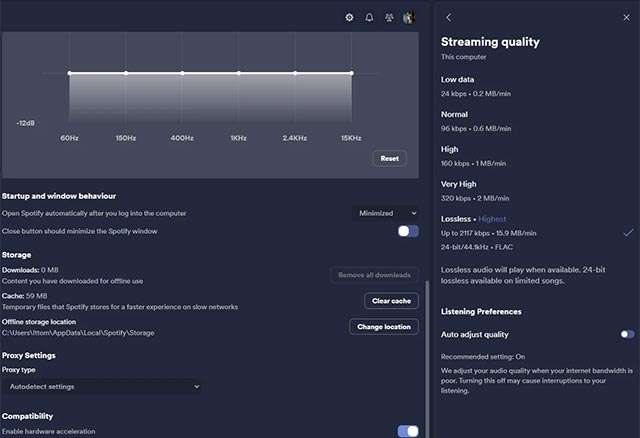Open settings via the gear icon

[349, 18]
